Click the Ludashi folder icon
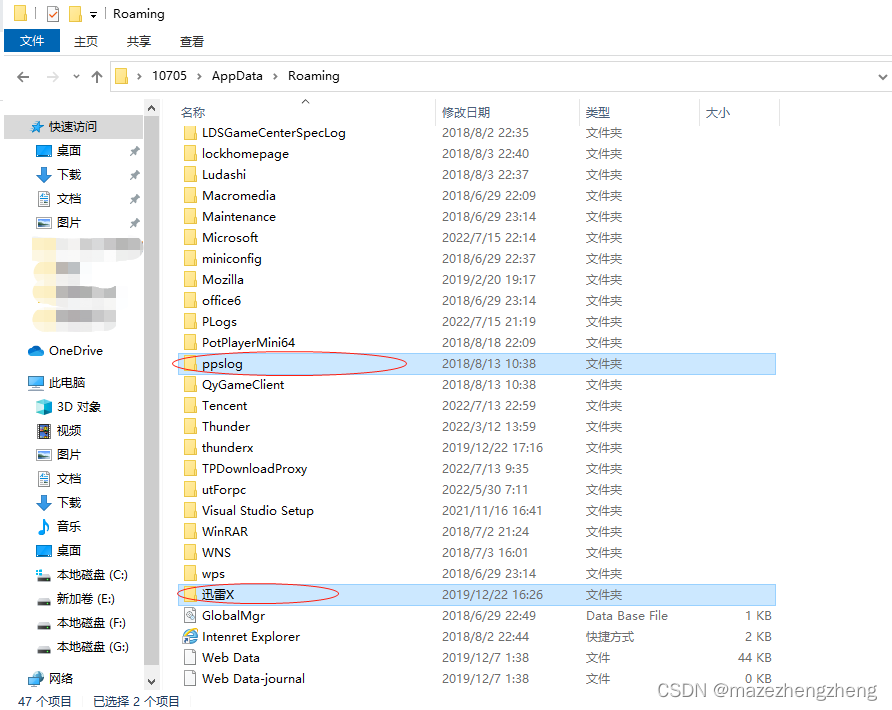 191,175
